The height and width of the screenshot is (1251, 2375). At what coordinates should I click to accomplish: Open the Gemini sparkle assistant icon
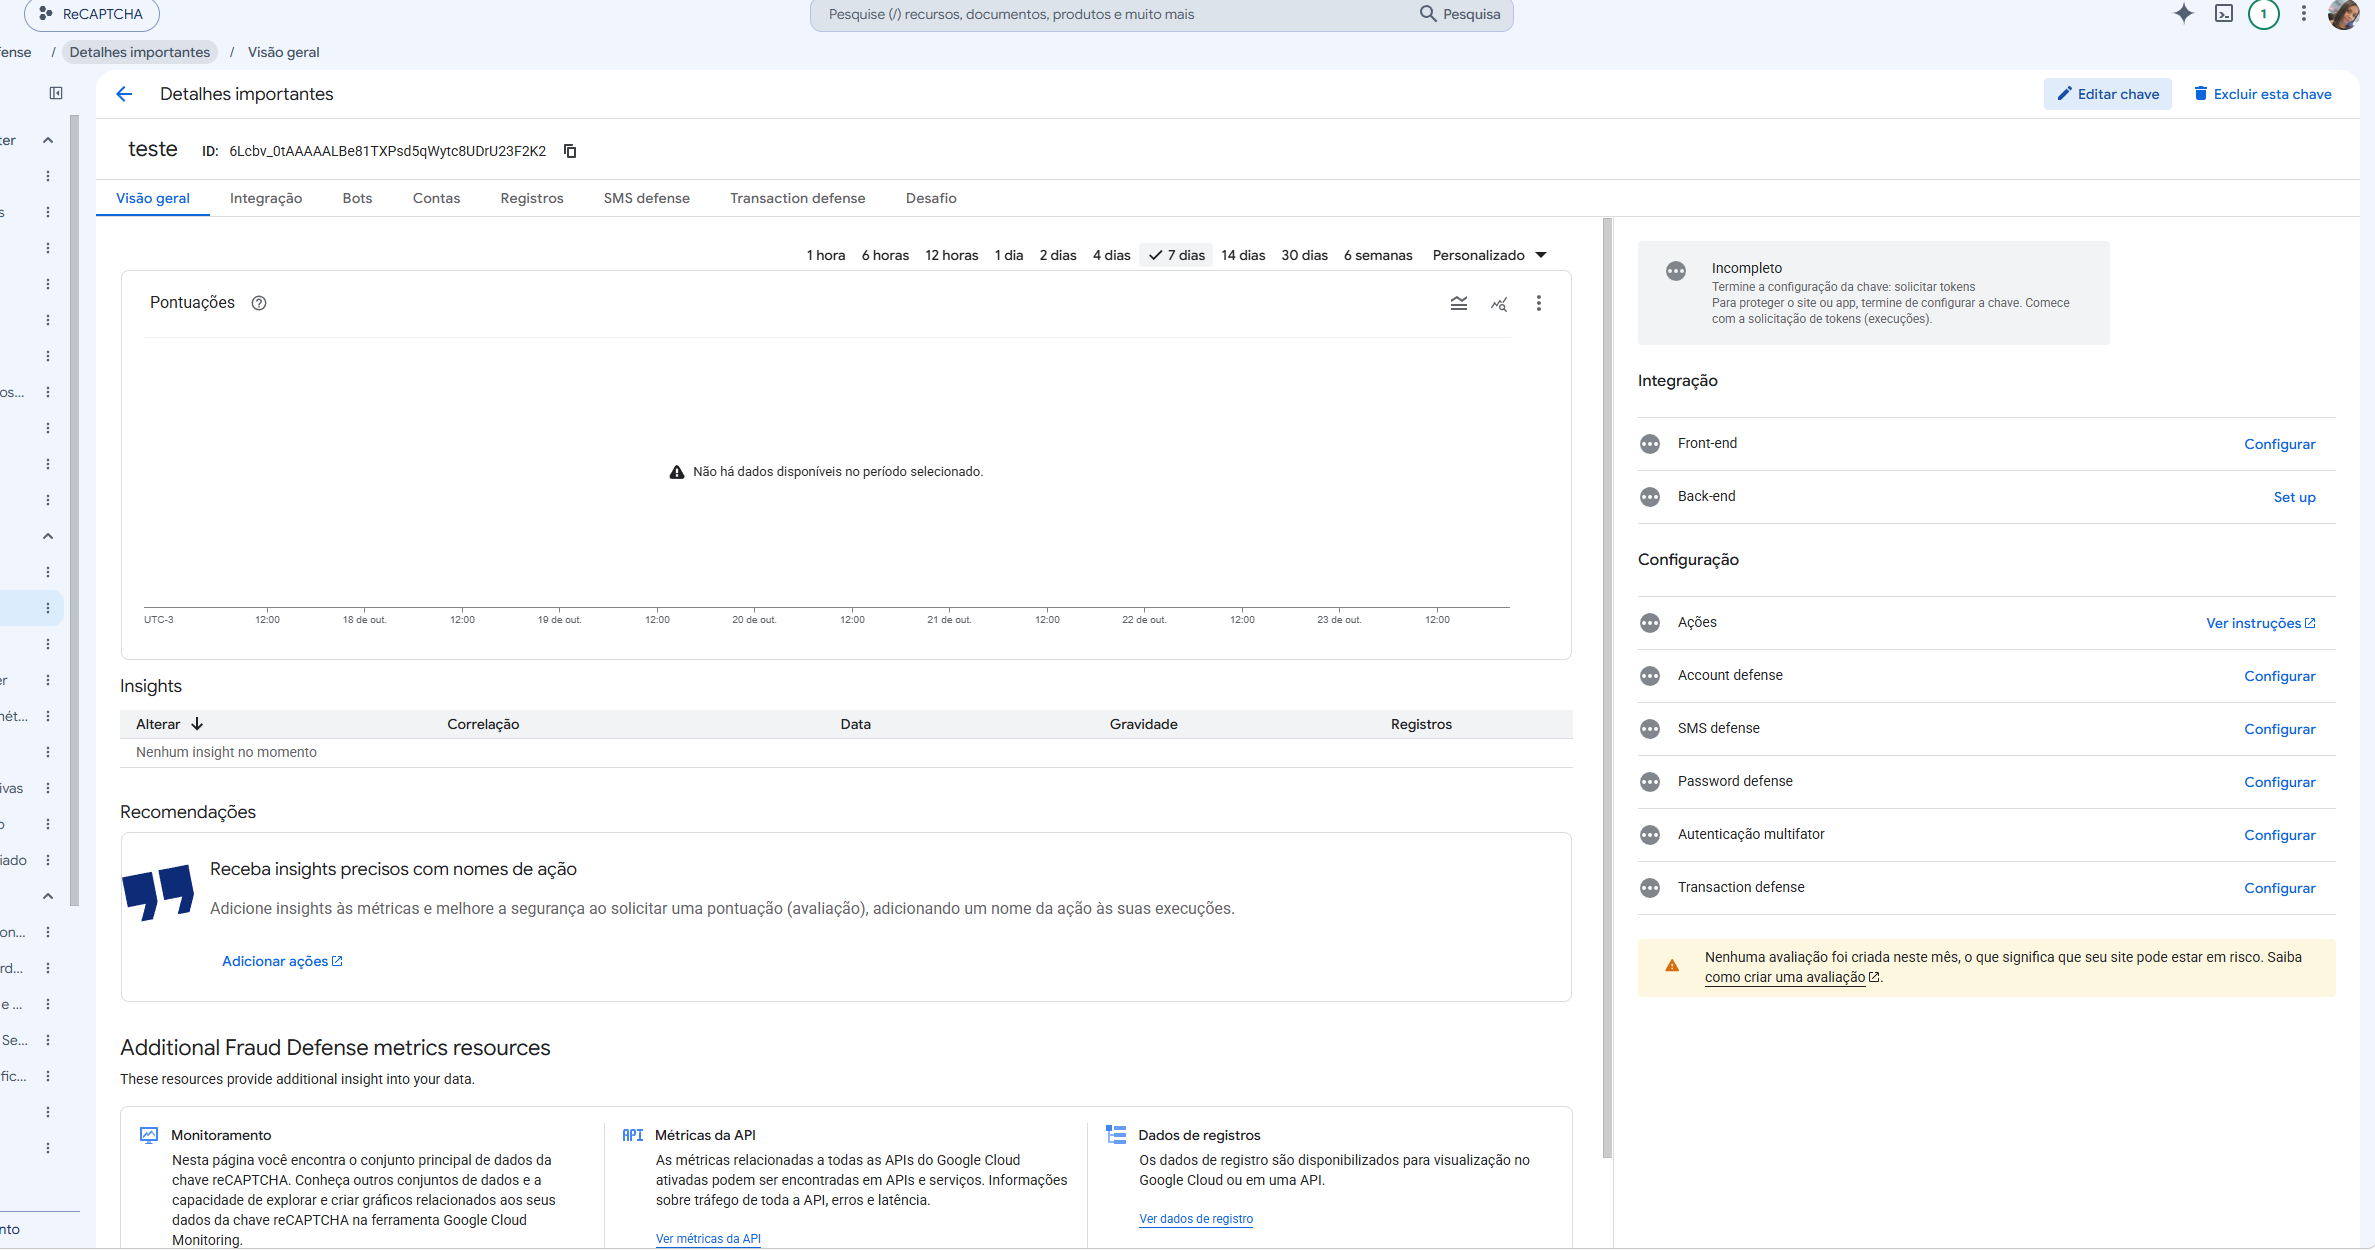click(x=2184, y=13)
